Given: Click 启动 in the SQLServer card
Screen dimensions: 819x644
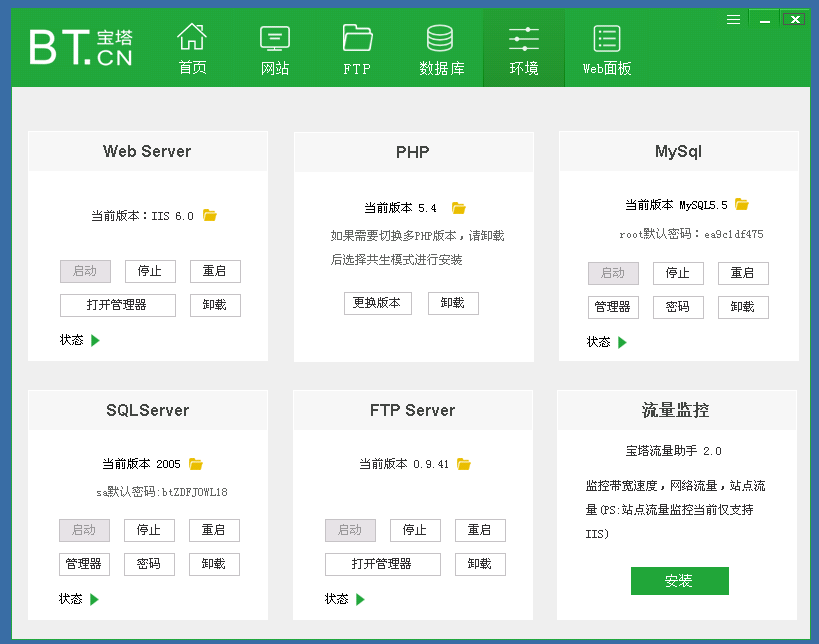Looking at the screenshot, I should 84,530.
